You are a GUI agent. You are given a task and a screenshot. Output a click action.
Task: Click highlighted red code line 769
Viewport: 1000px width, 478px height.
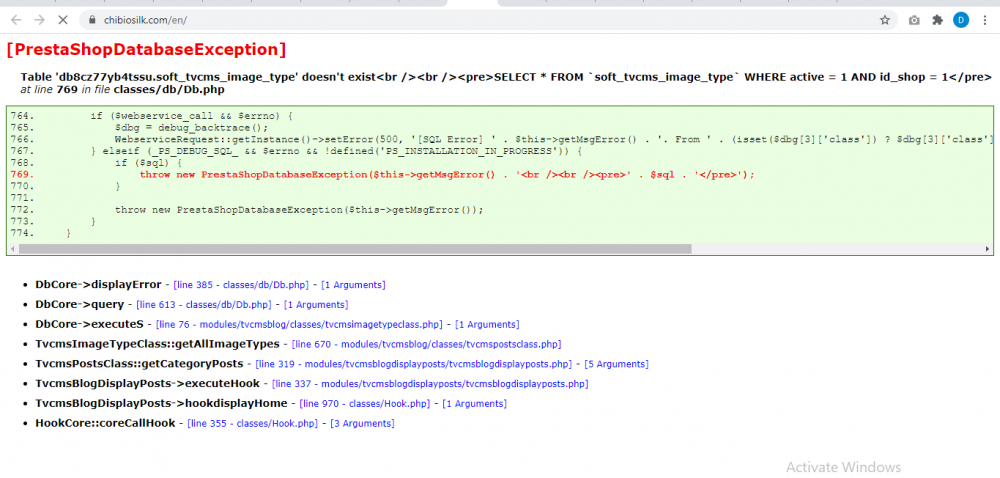pos(447,174)
